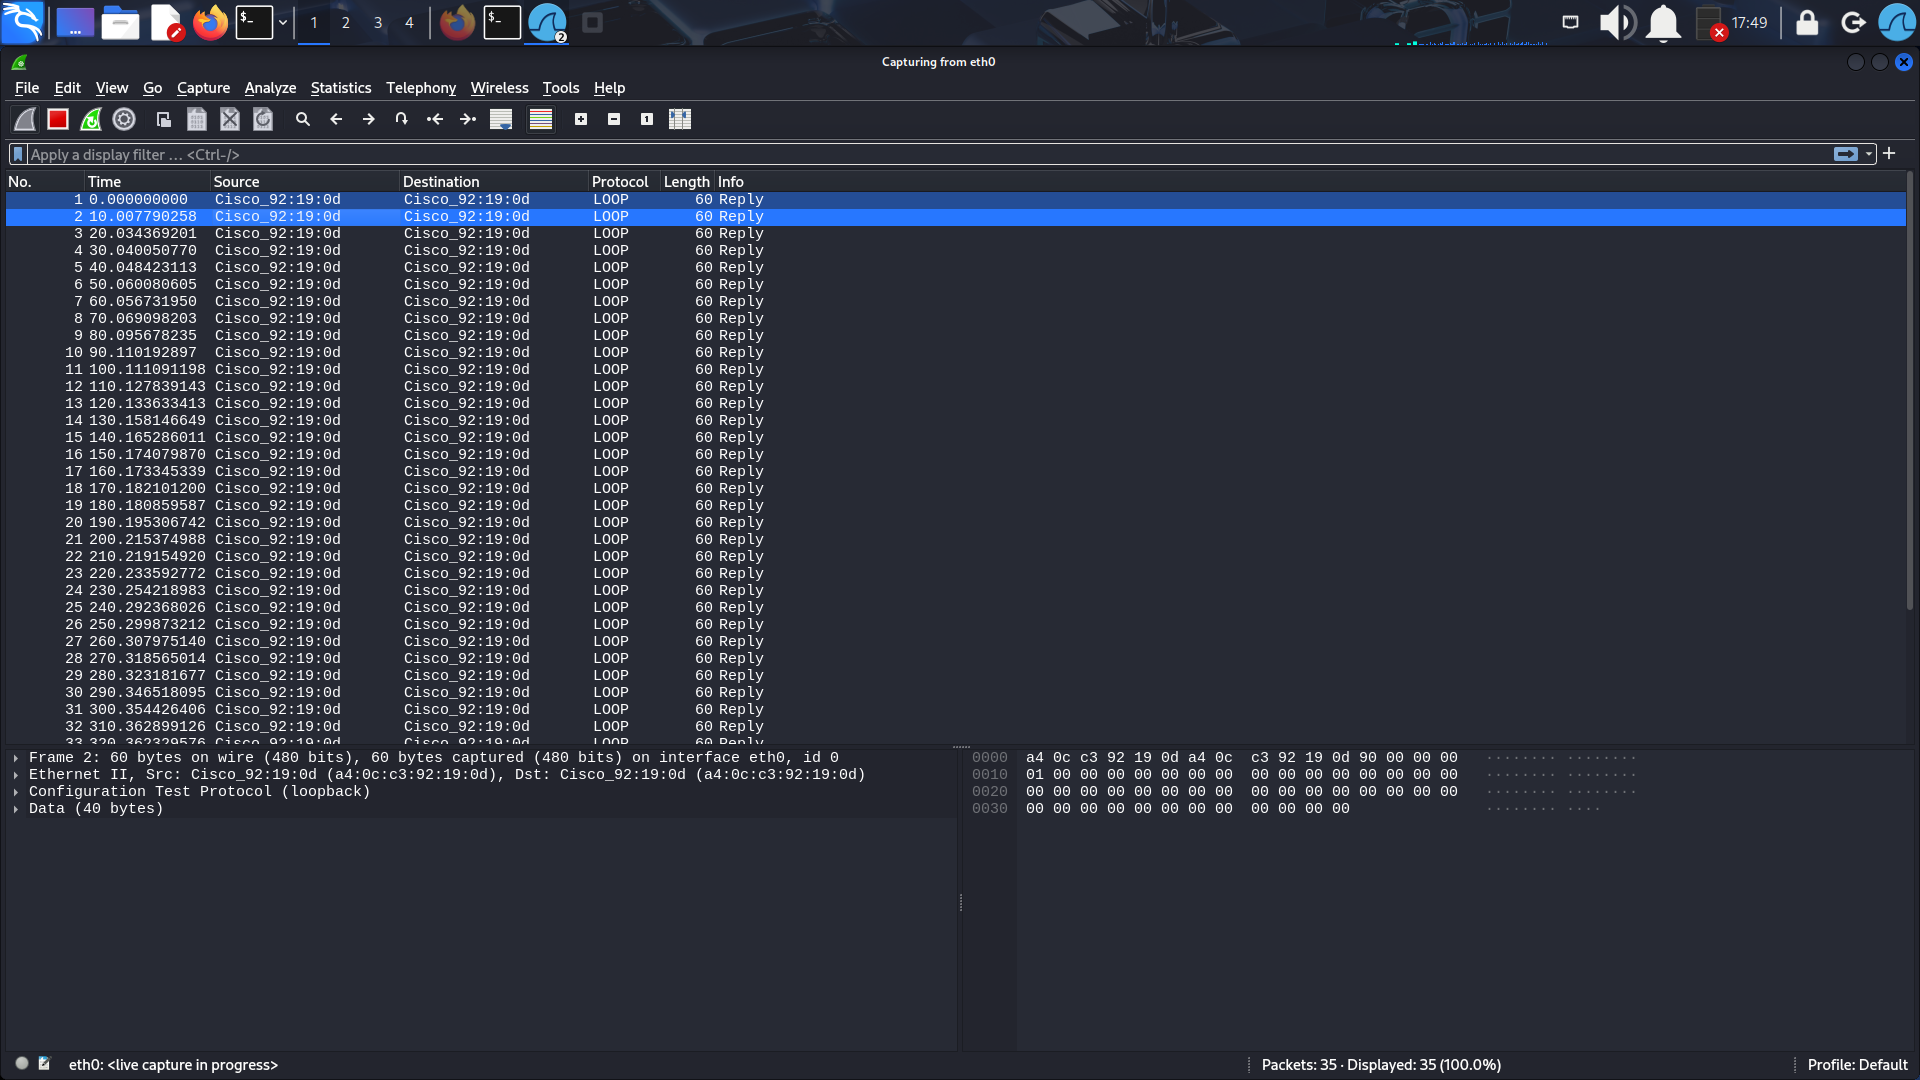The width and height of the screenshot is (1920, 1080).
Task: Click volume speaker icon in tray
Action: pyautogui.click(x=1617, y=22)
